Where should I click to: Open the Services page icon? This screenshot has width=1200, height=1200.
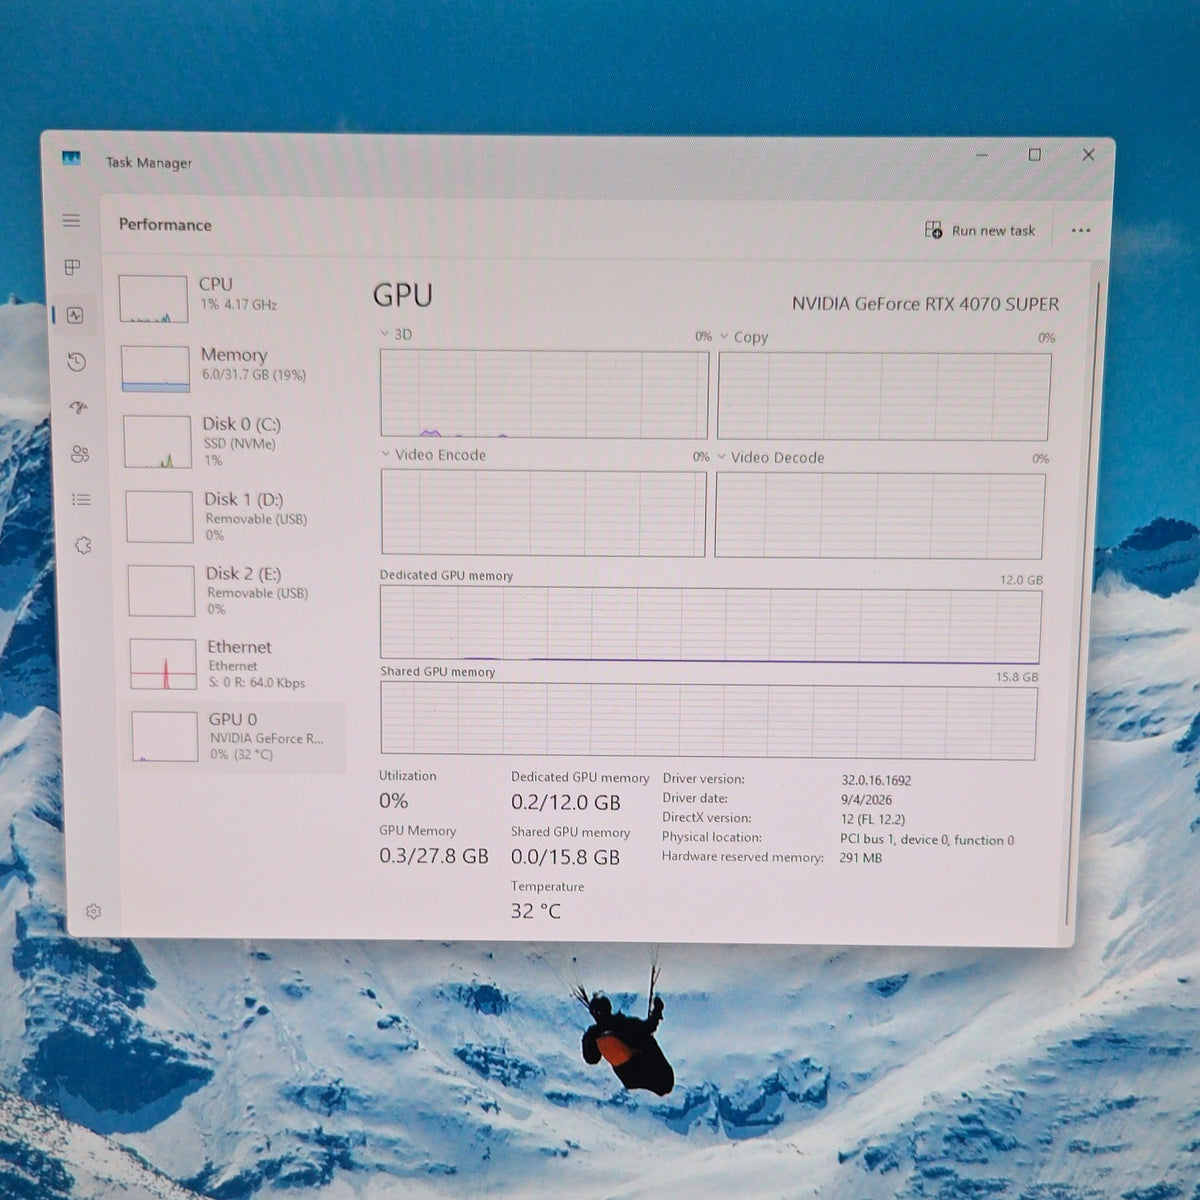coord(83,545)
